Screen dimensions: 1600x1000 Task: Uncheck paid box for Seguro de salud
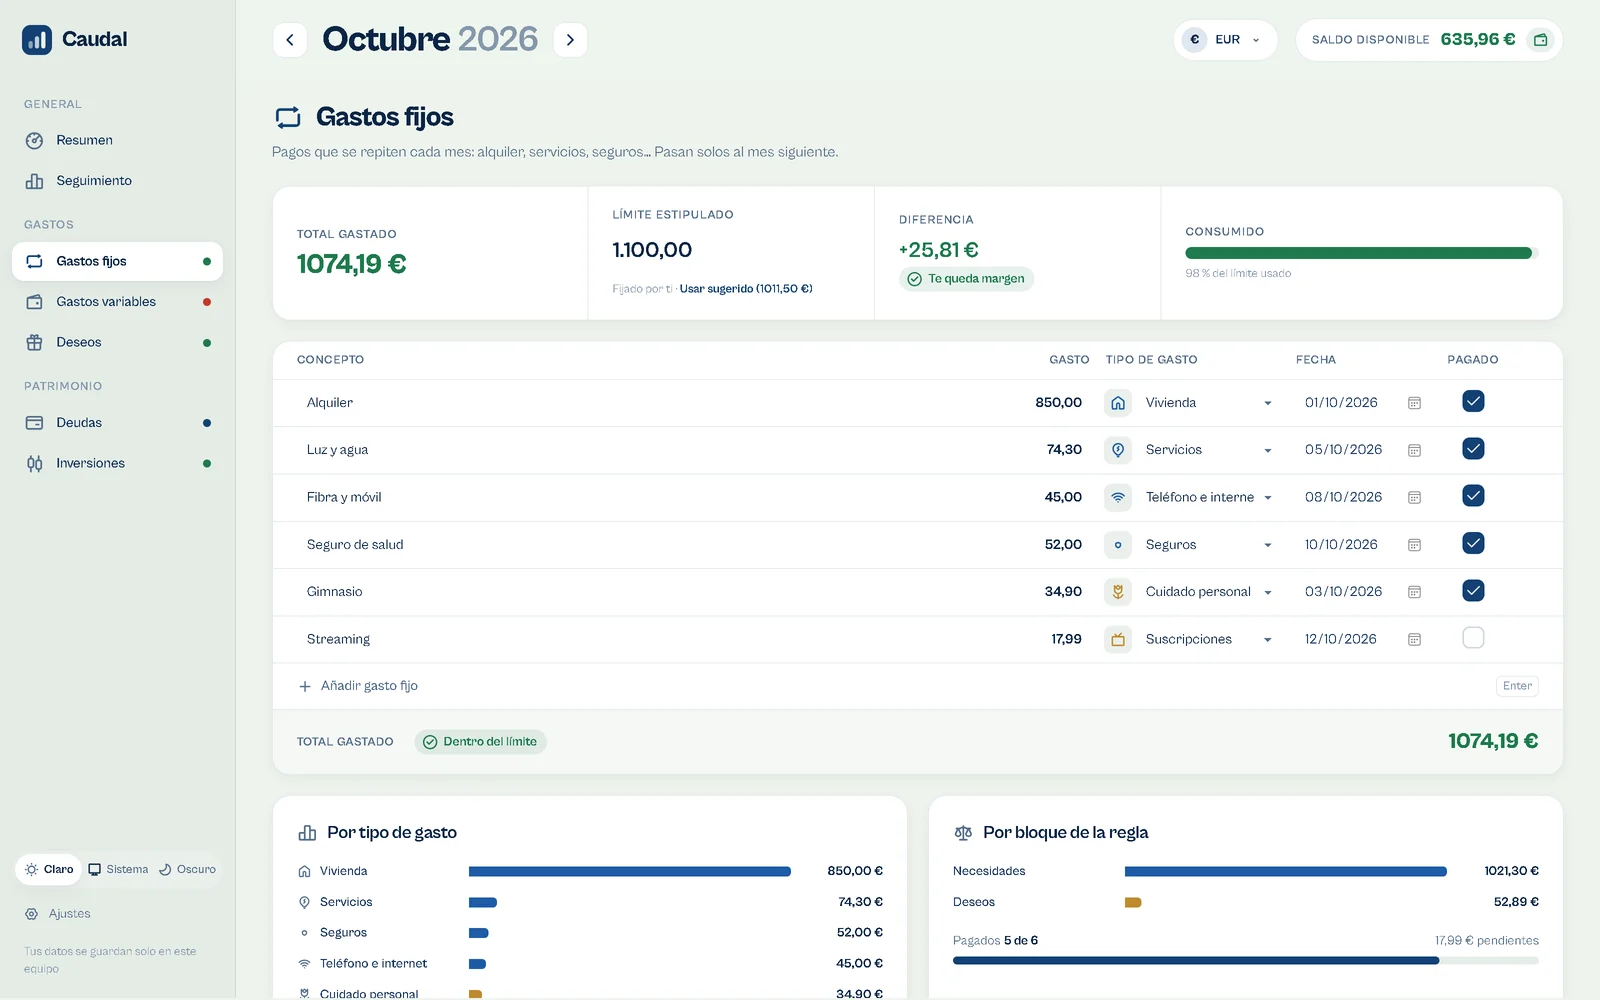(x=1473, y=543)
